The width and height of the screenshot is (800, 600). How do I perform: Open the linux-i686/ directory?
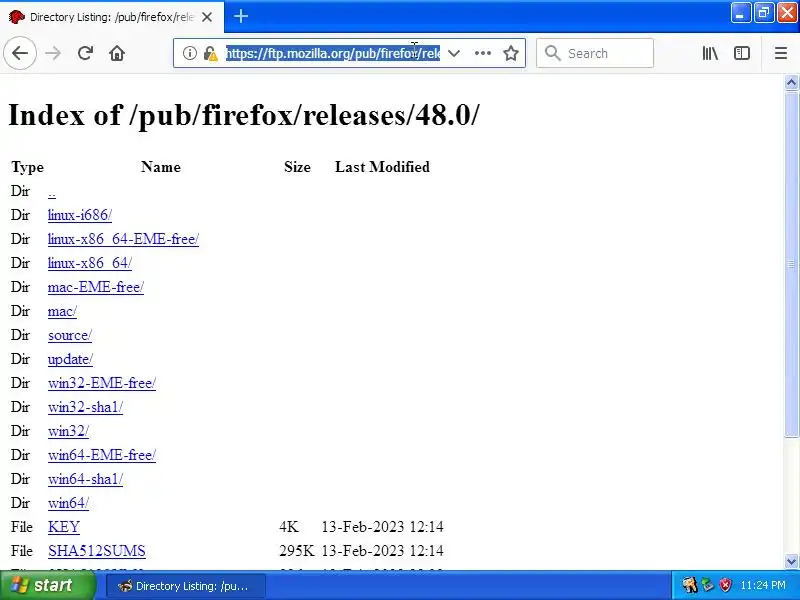point(80,215)
